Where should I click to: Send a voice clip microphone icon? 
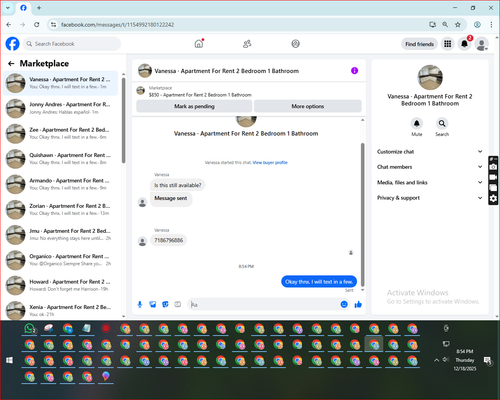[140, 304]
